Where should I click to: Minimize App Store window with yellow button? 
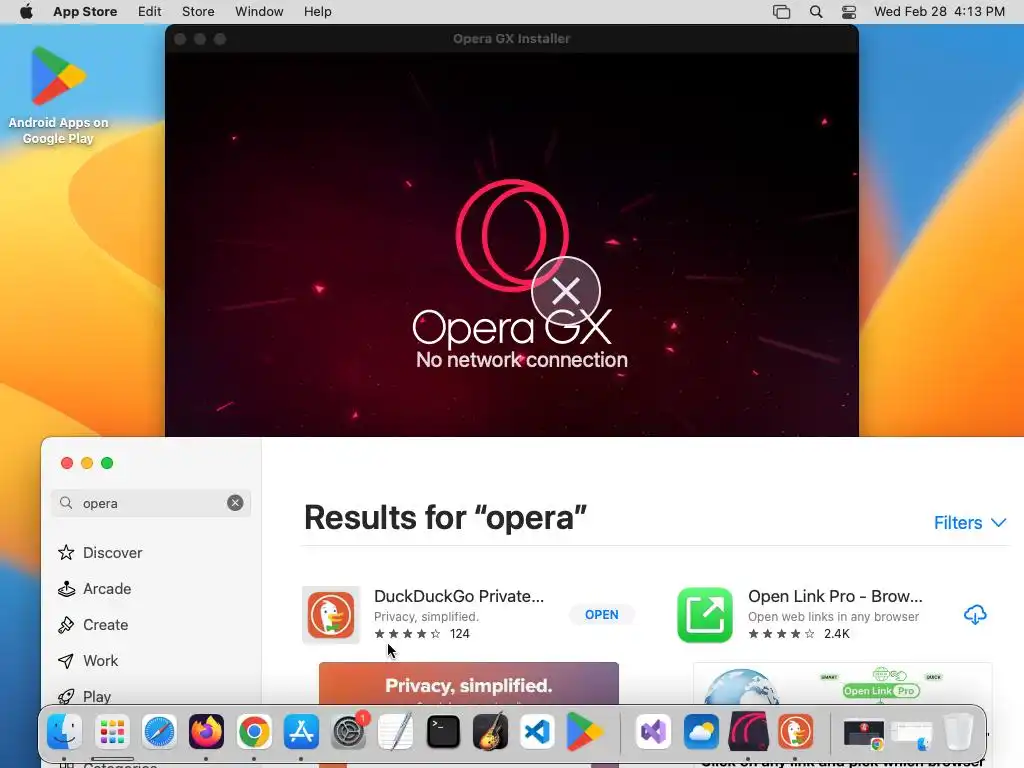(x=87, y=463)
